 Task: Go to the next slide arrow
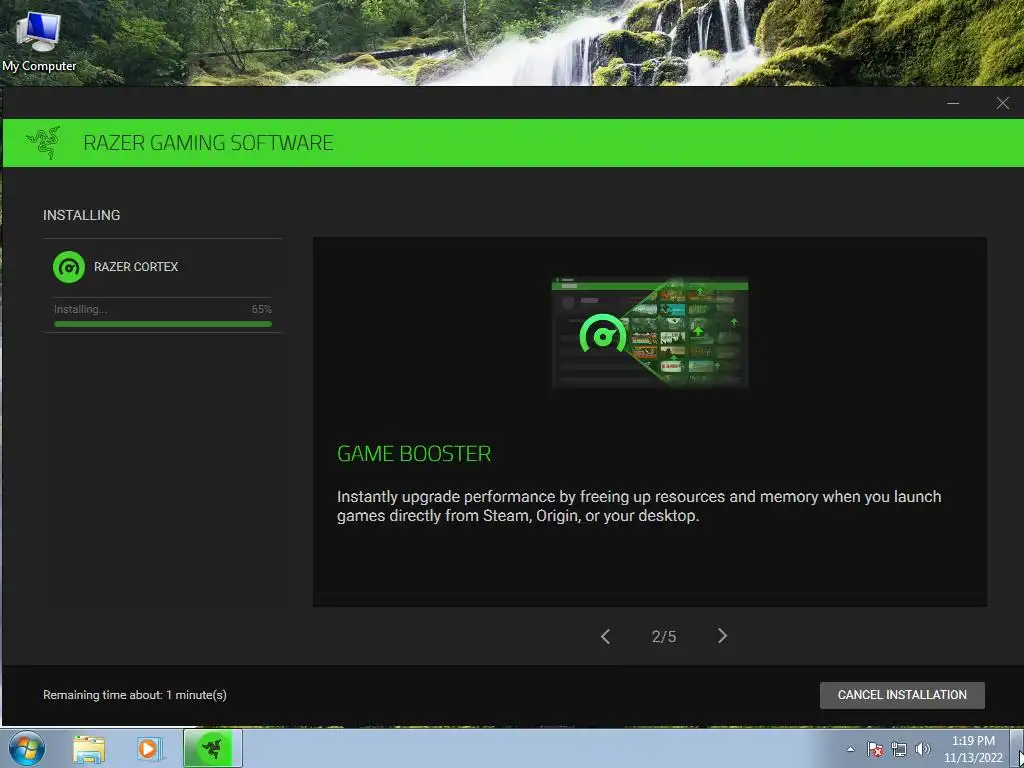pyautogui.click(x=722, y=635)
